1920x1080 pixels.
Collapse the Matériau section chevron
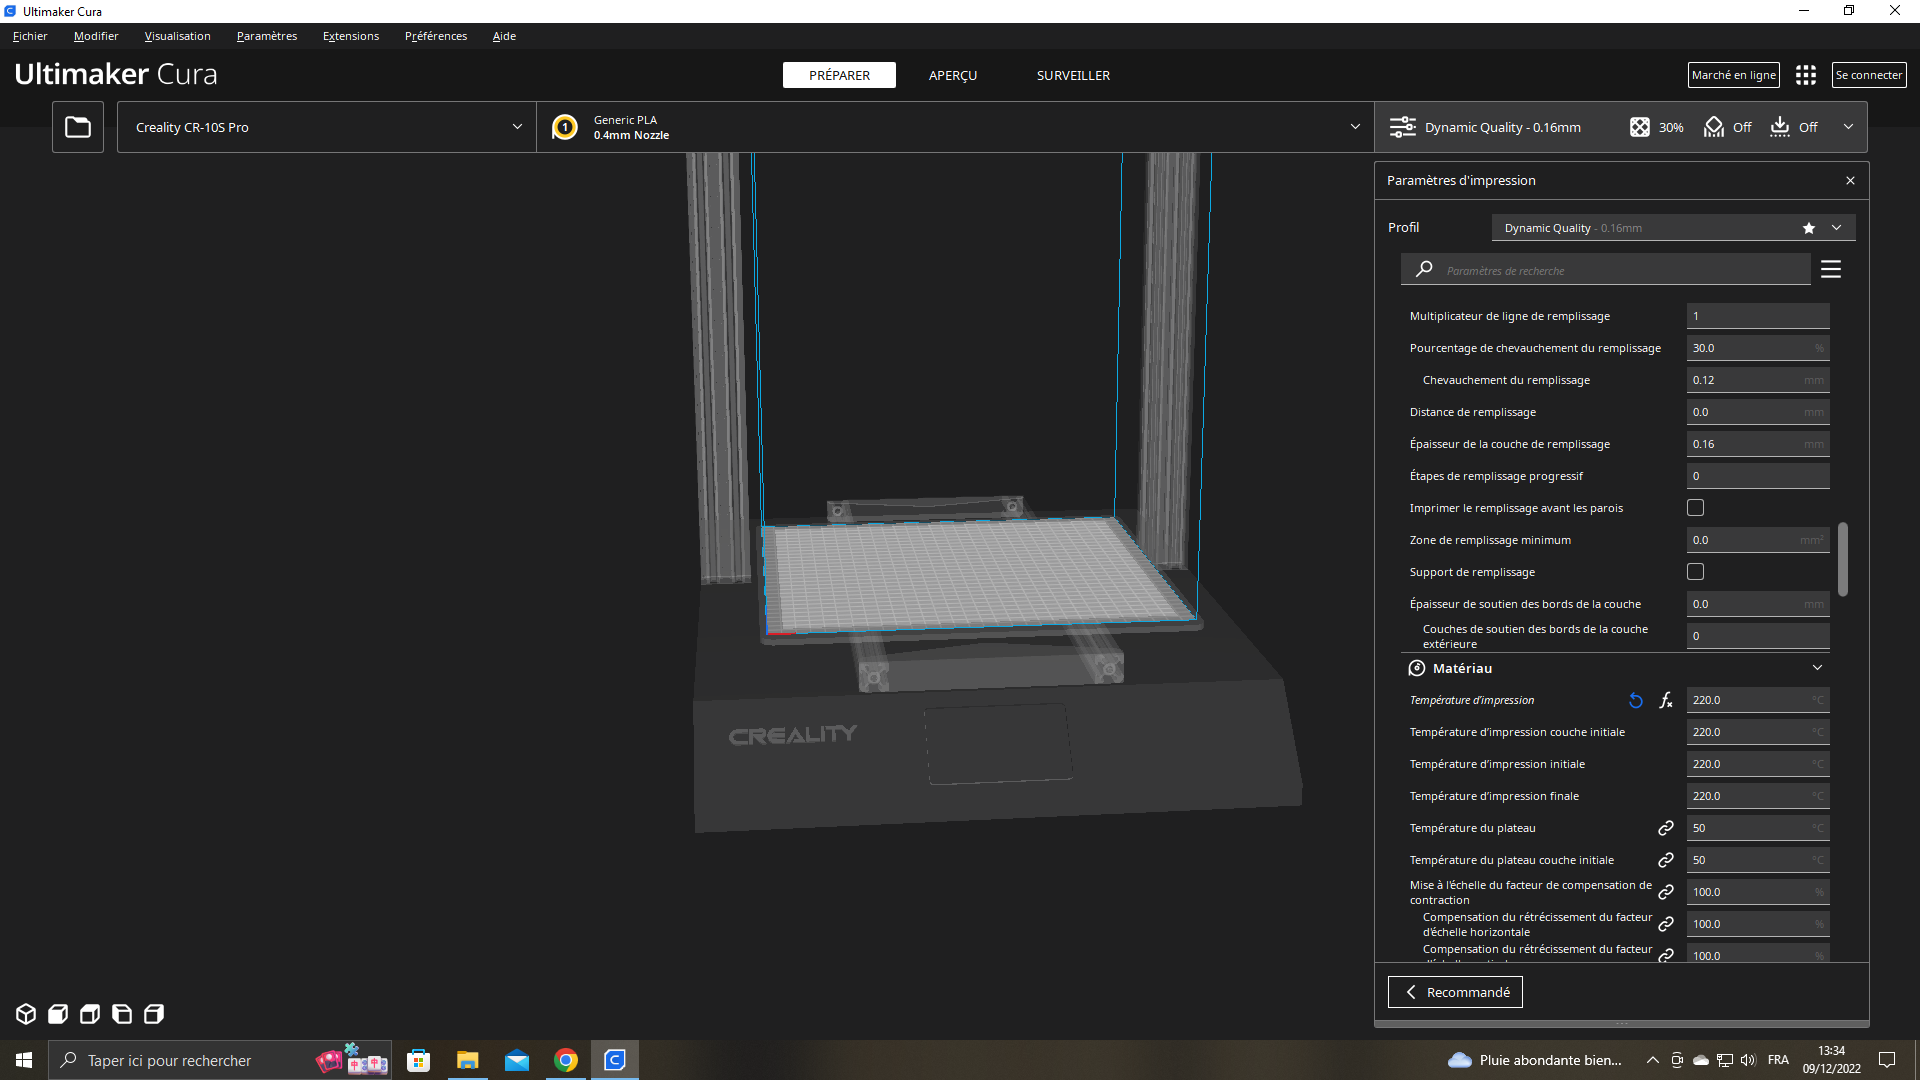pyautogui.click(x=1818, y=668)
